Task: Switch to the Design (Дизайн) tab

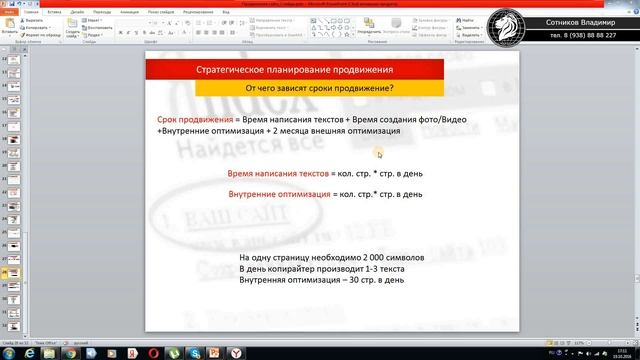Action: [x=77, y=12]
